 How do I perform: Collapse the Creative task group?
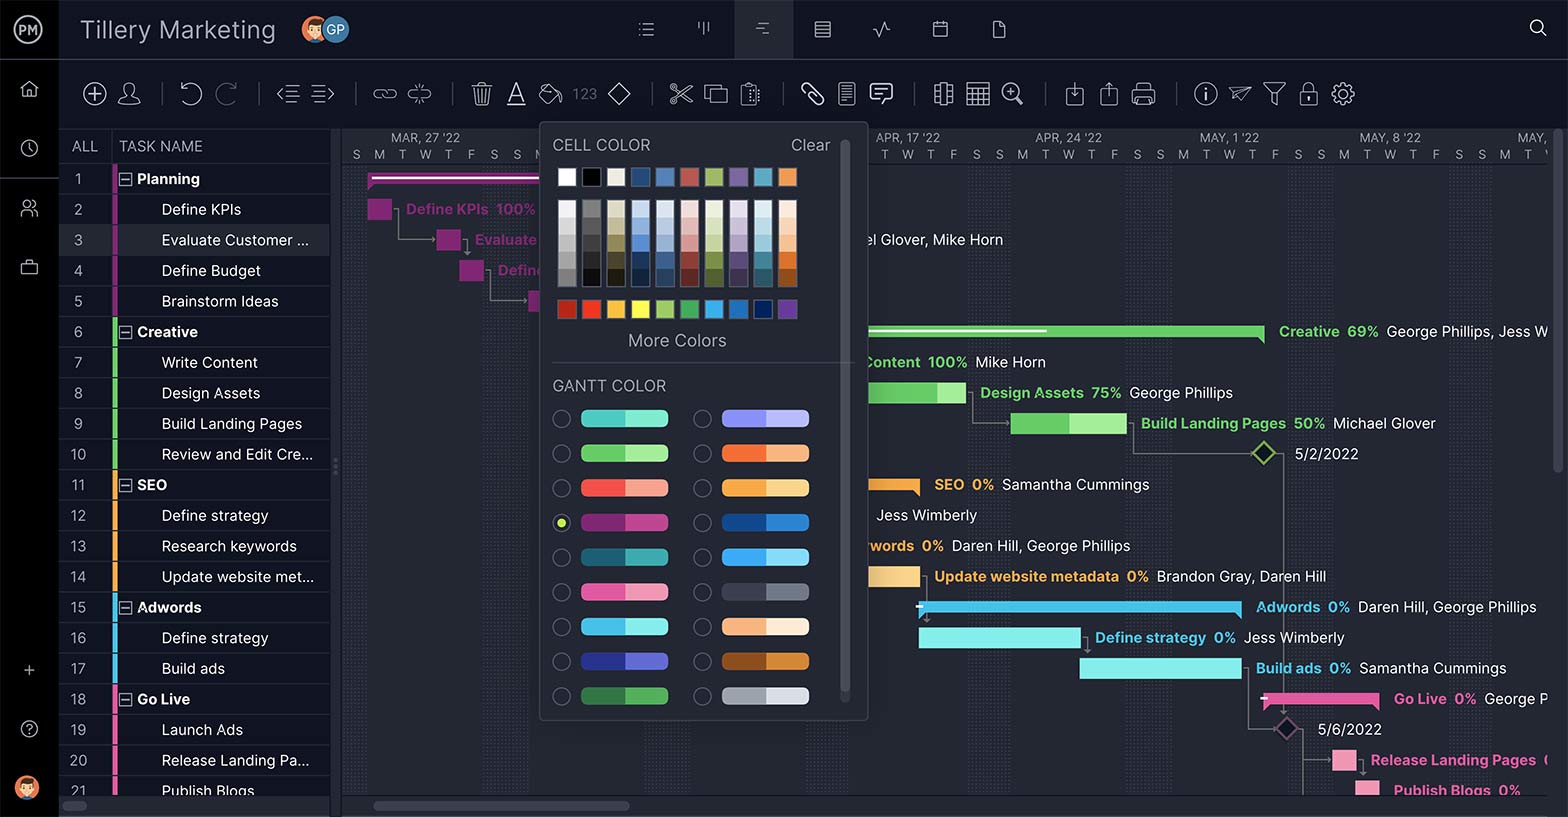click(126, 332)
